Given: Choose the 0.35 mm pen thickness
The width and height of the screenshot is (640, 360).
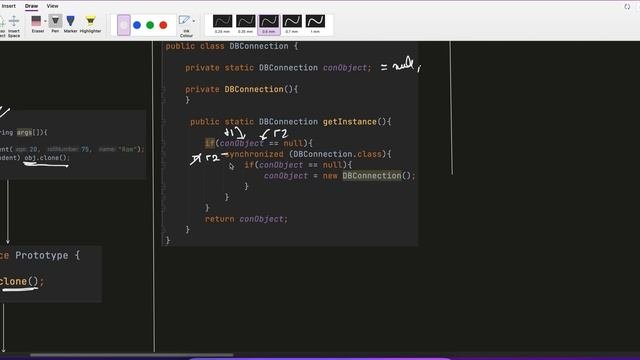Looking at the screenshot, I should (246, 24).
